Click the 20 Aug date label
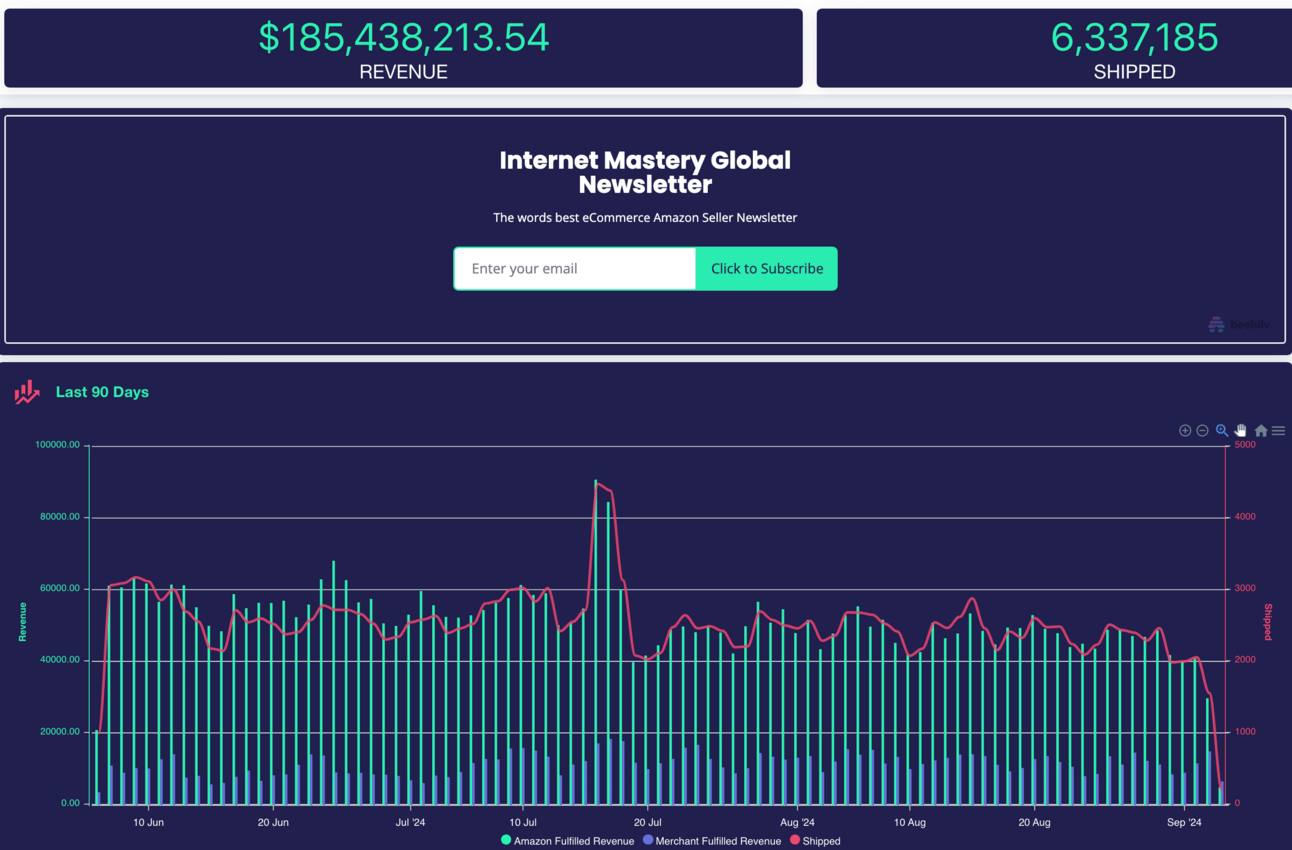This screenshot has width=1292, height=850. pos(1034,823)
